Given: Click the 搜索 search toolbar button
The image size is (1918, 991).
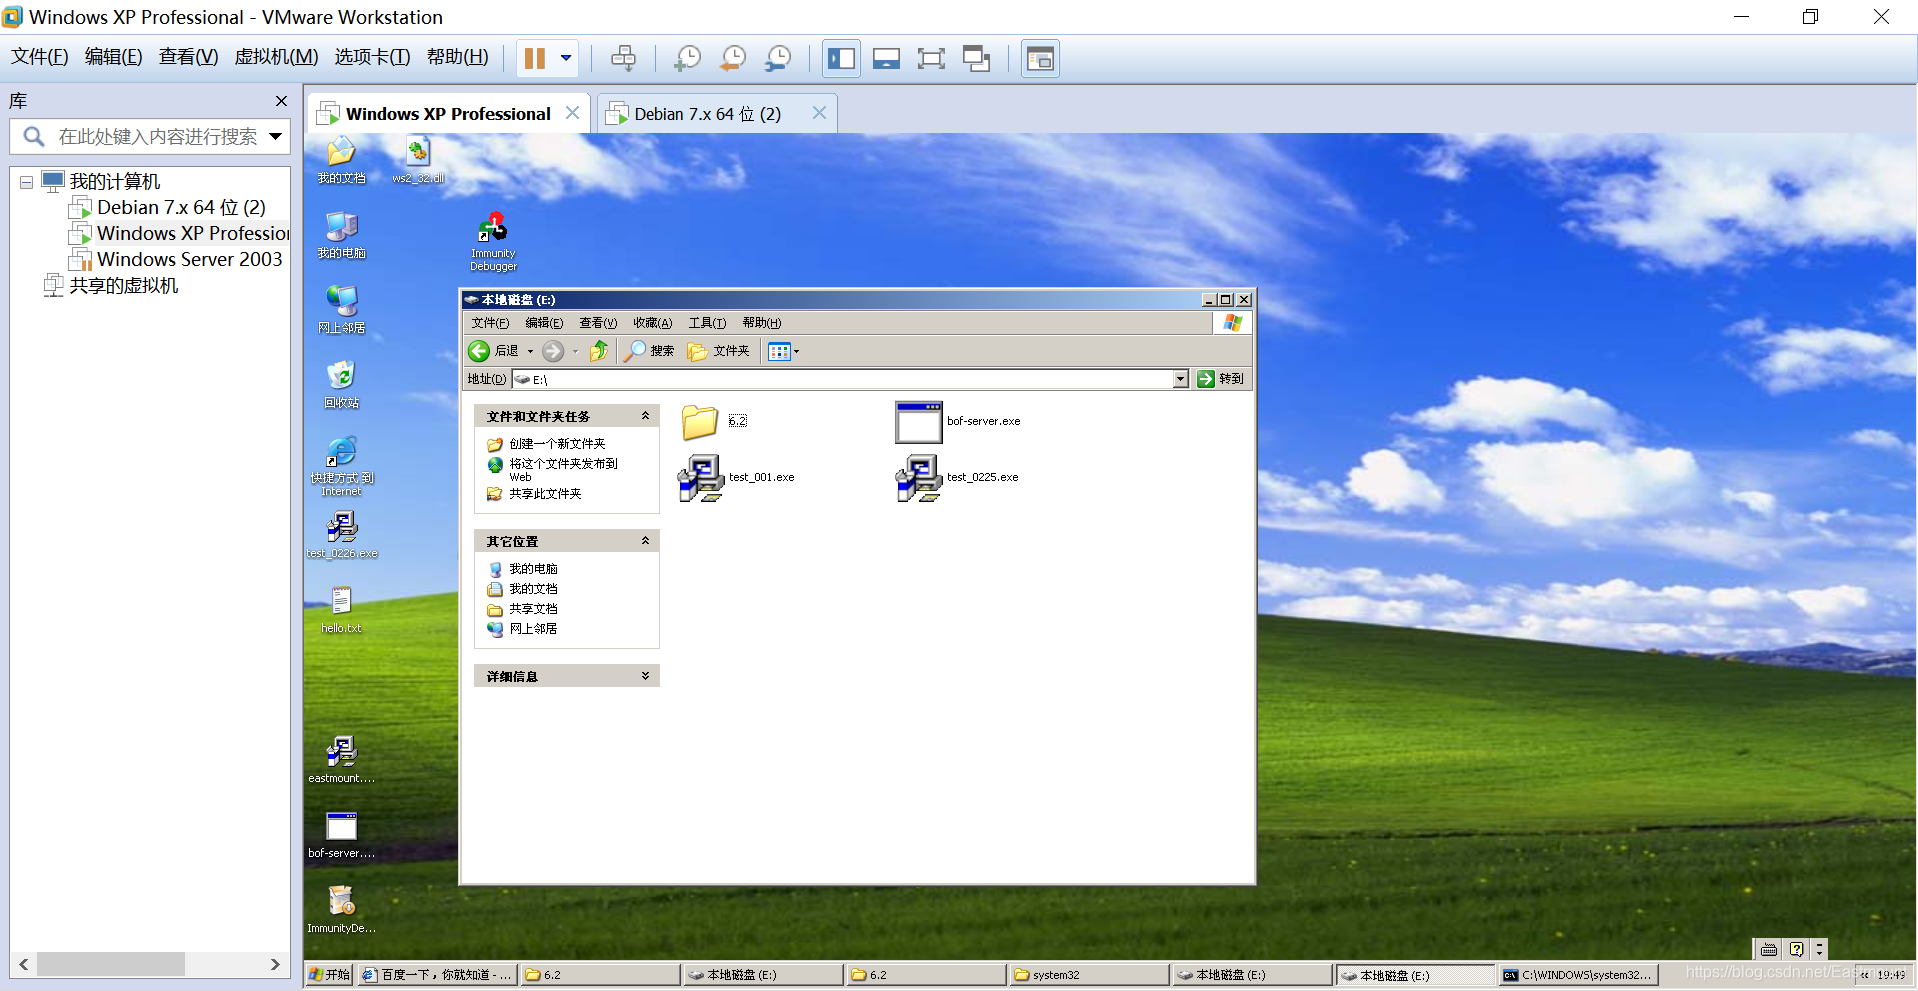Looking at the screenshot, I should coord(649,351).
